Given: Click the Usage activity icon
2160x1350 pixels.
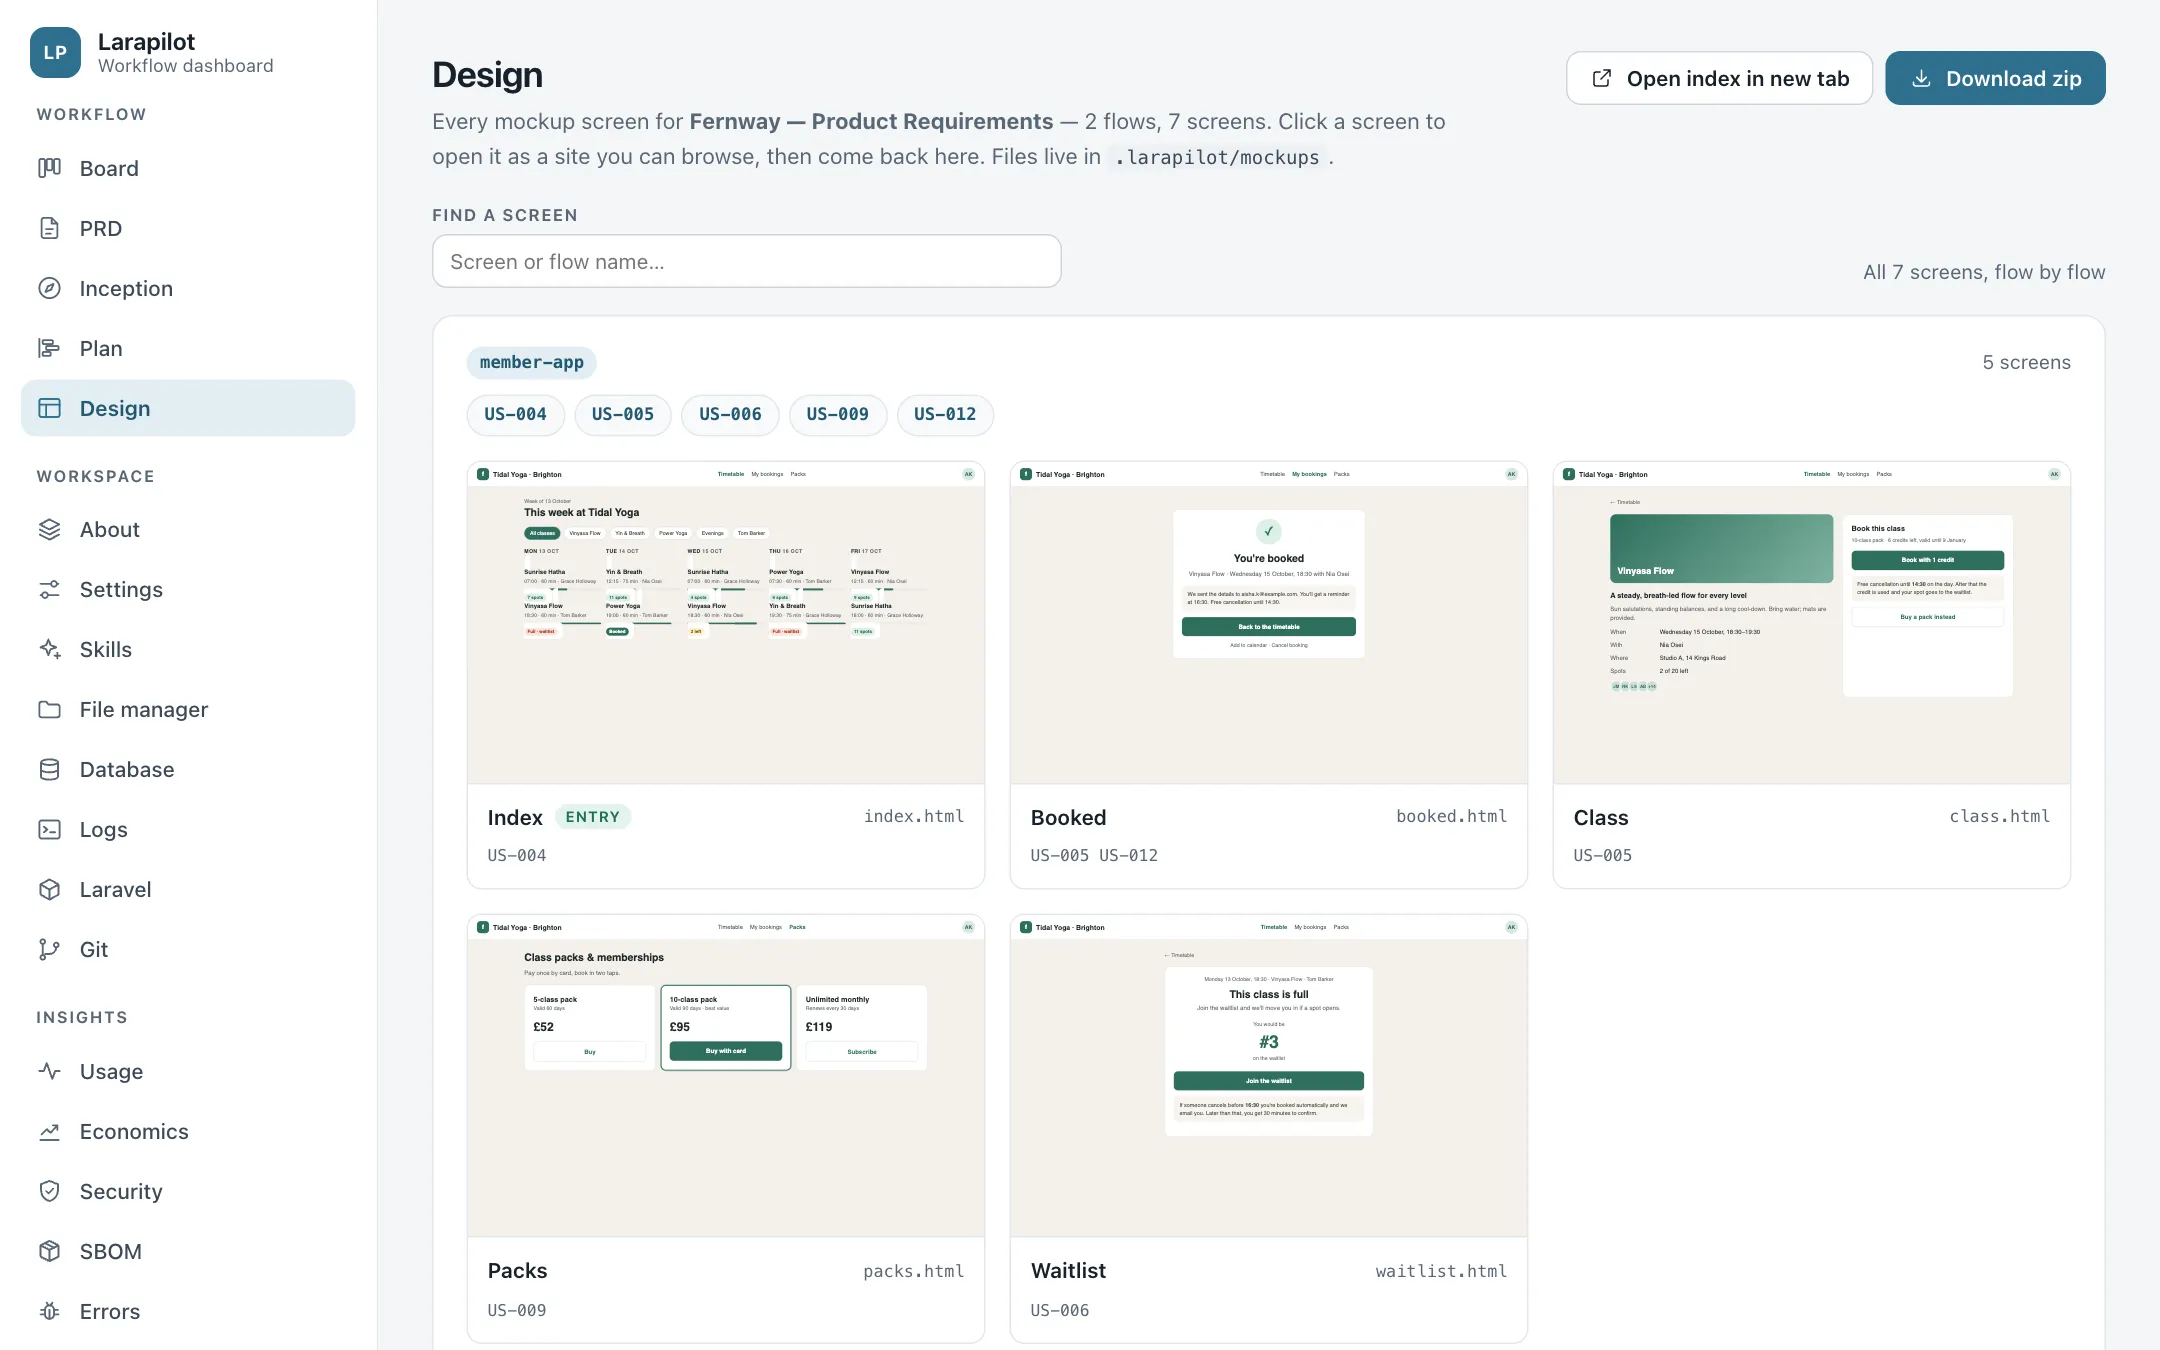Looking at the screenshot, I should (x=49, y=1071).
